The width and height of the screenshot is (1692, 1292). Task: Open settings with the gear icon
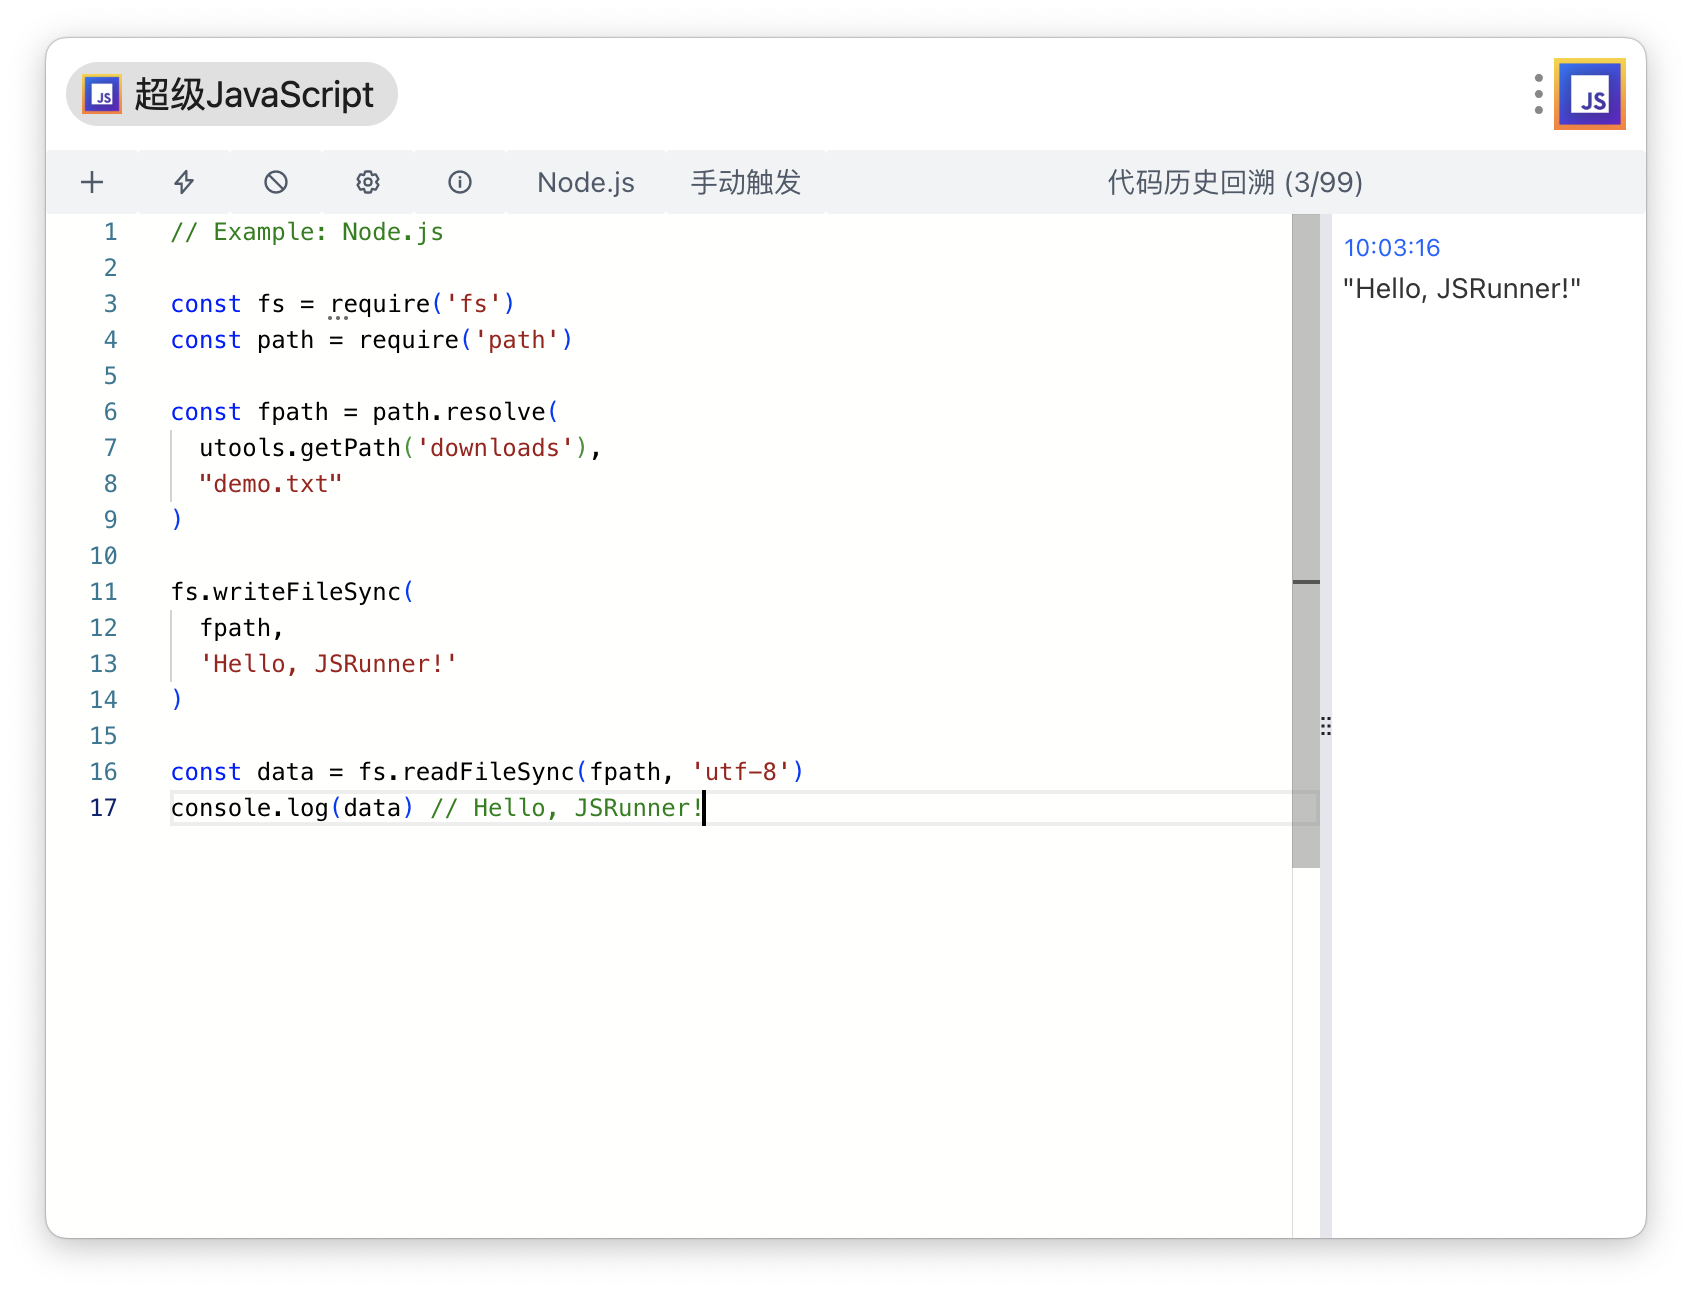368,182
